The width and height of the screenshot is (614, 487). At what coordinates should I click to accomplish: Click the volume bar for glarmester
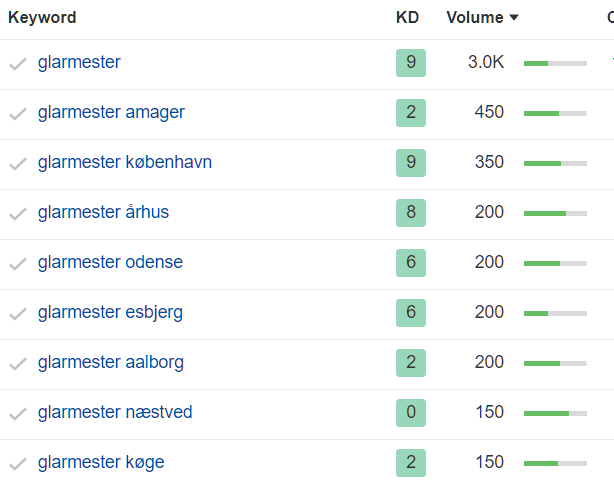(555, 63)
